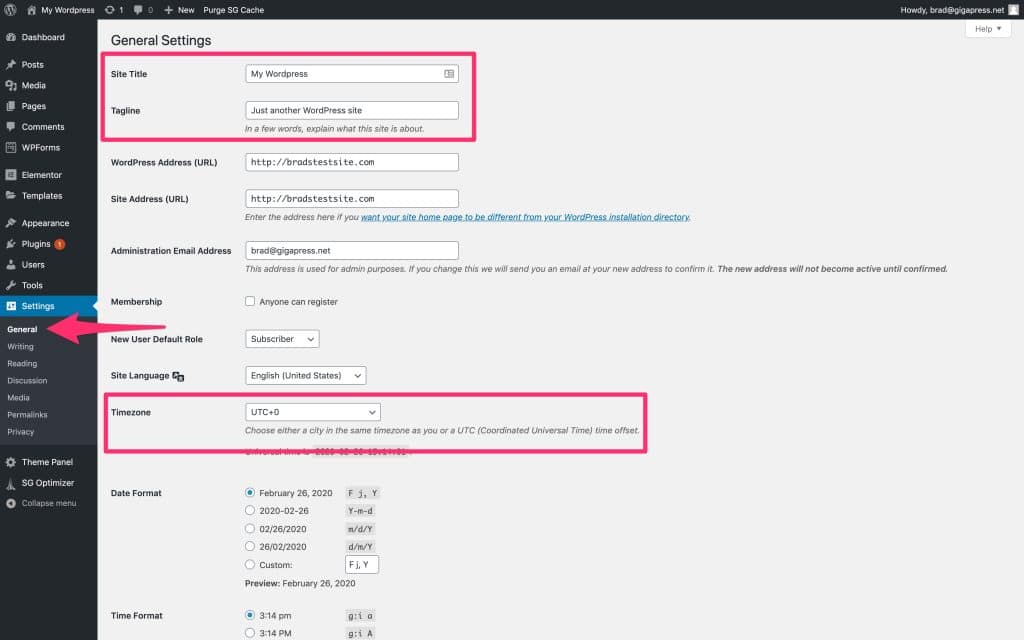
Task: Expand the Help dropdown tab
Action: pos(988,29)
